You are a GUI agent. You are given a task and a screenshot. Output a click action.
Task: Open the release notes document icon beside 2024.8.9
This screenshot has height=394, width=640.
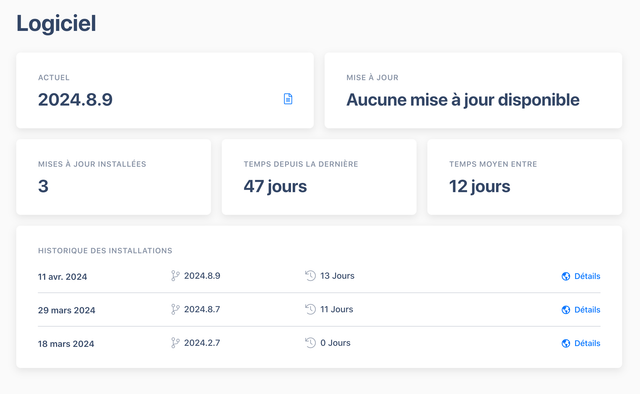pyautogui.click(x=288, y=99)
